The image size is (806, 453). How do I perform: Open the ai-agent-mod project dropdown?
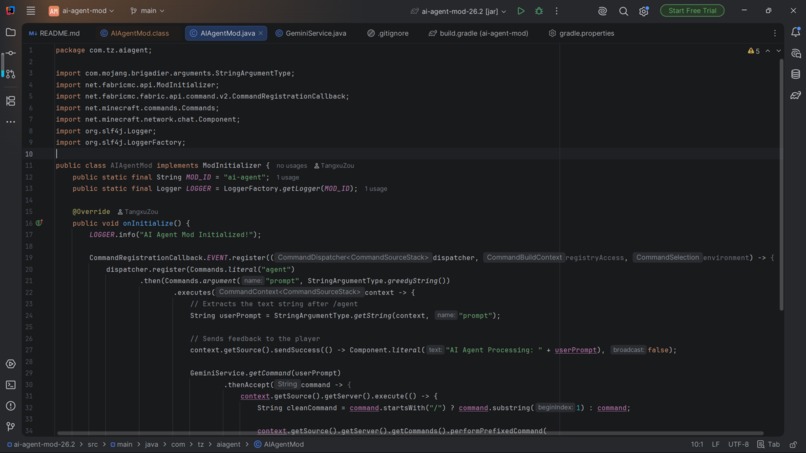pyautogui.click(x=81, y=11)
